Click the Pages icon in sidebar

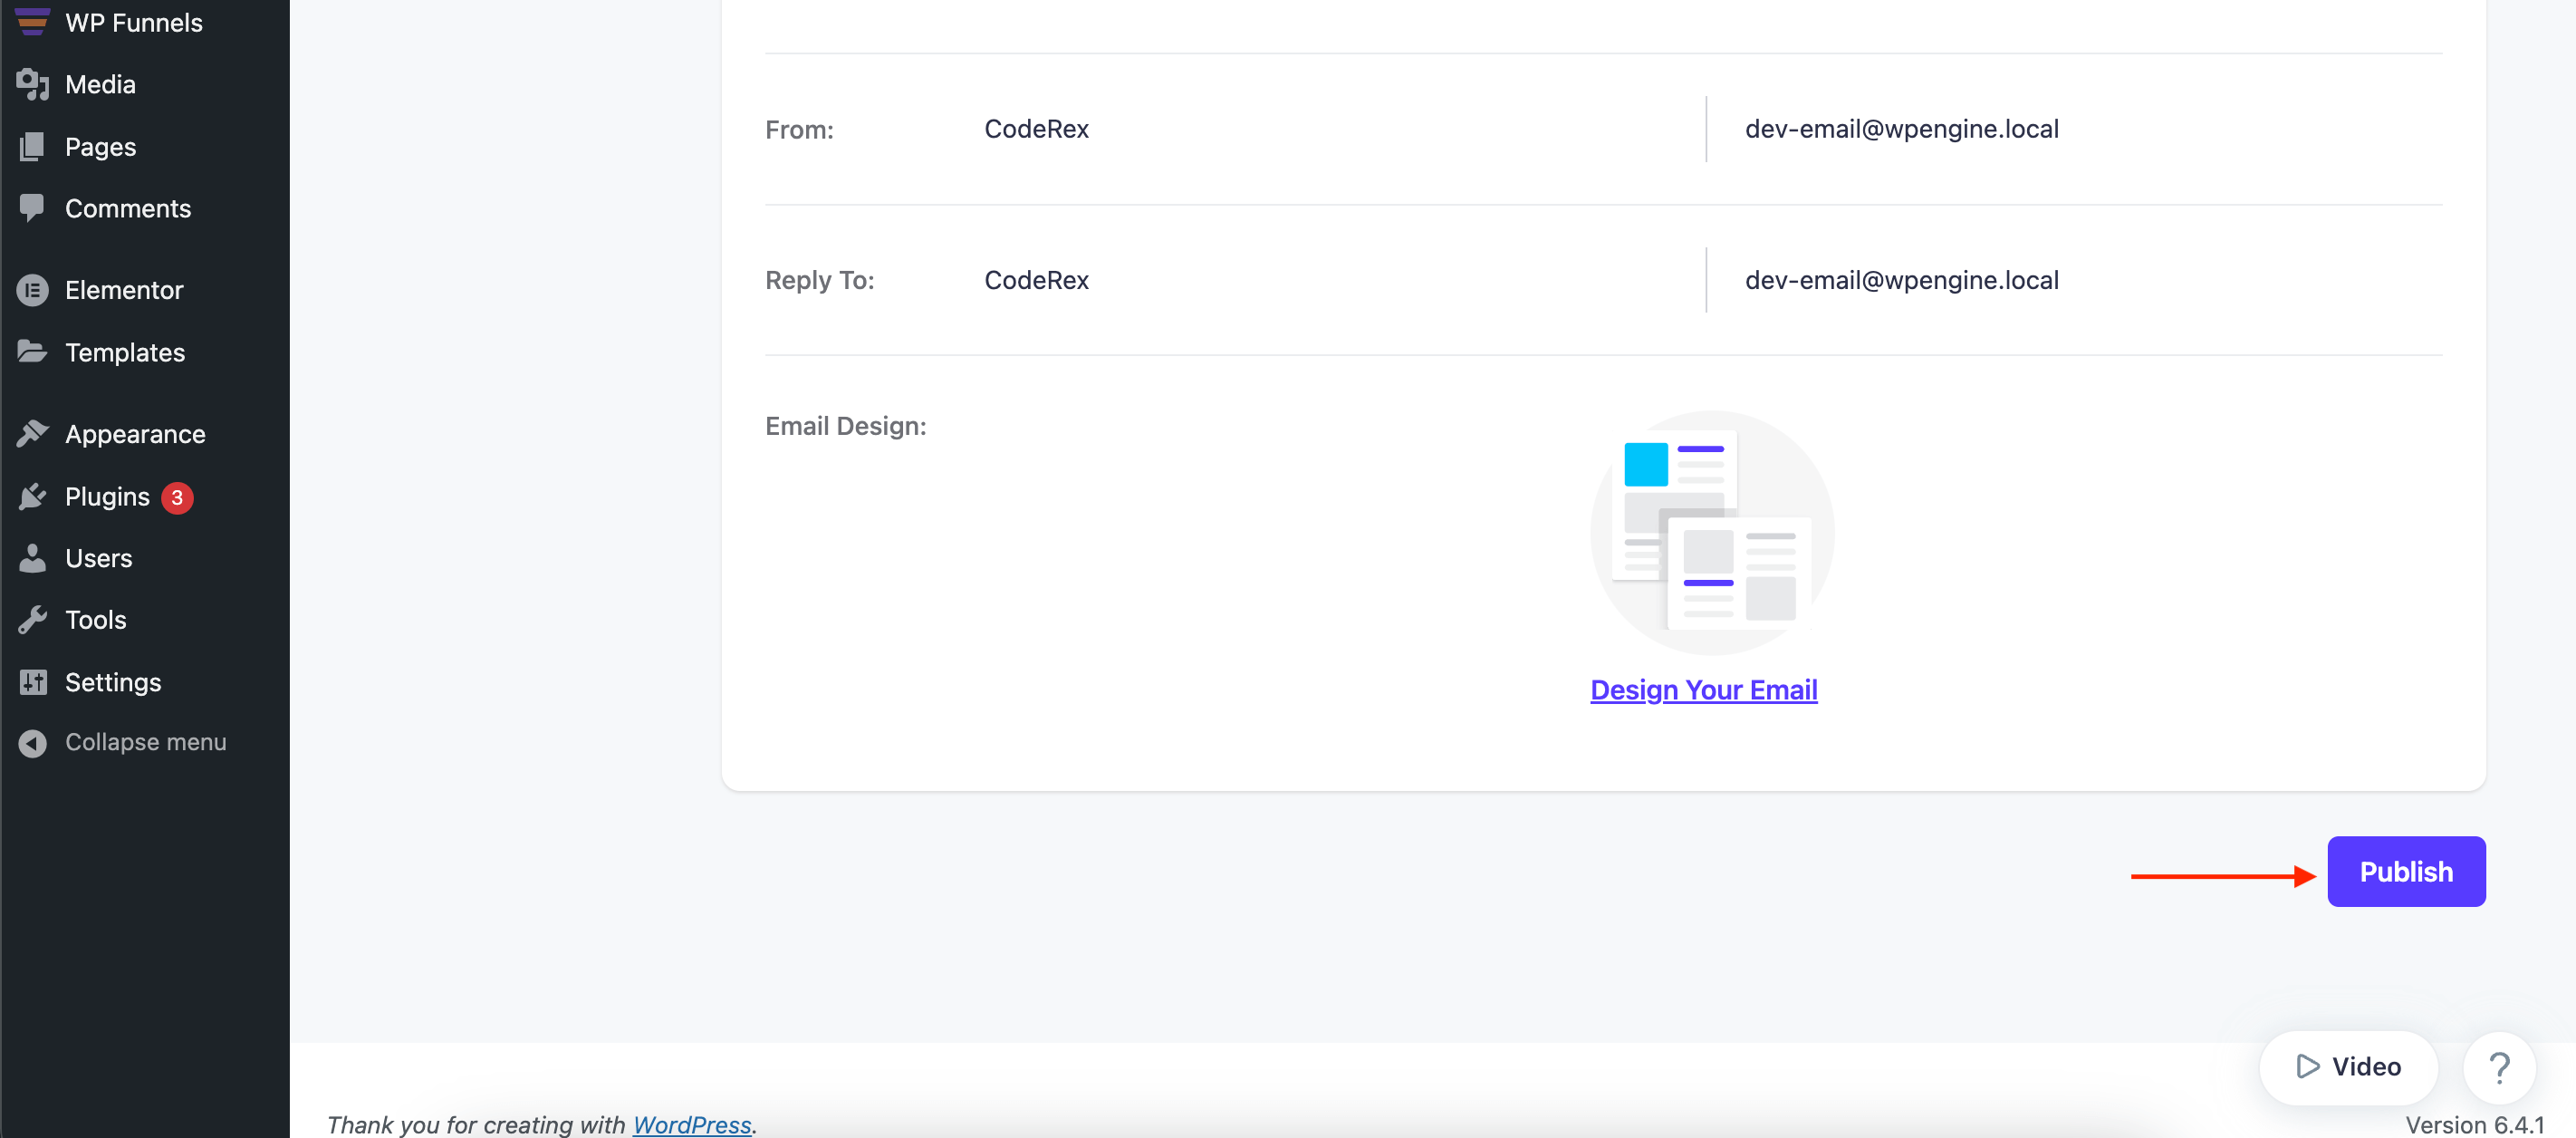(32, 147)
